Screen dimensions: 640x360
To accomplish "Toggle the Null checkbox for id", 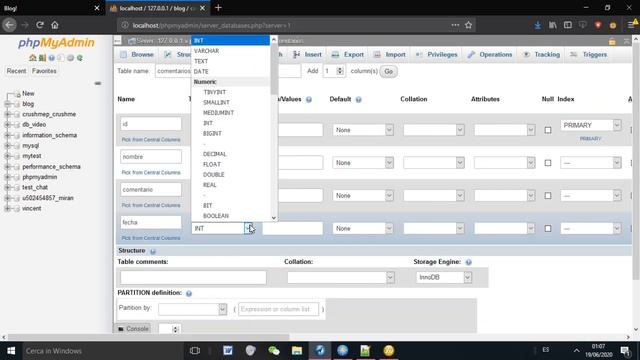I will coord(548,130).
